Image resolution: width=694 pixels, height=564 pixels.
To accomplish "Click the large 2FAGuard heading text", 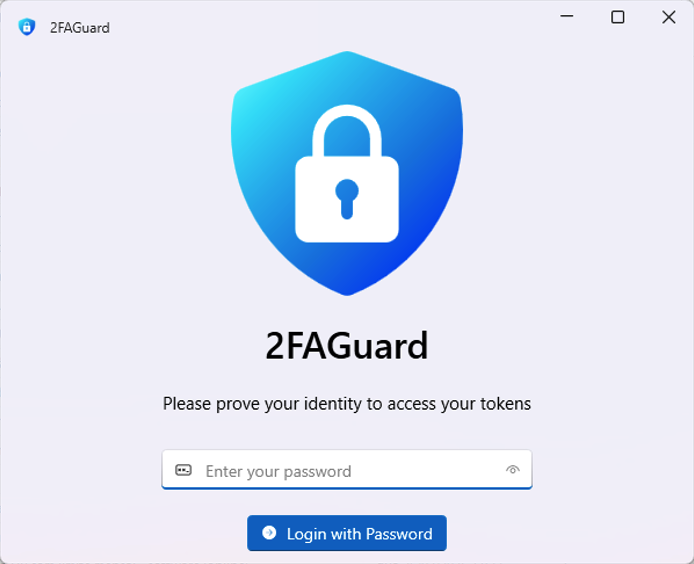I will coord(347,346).
